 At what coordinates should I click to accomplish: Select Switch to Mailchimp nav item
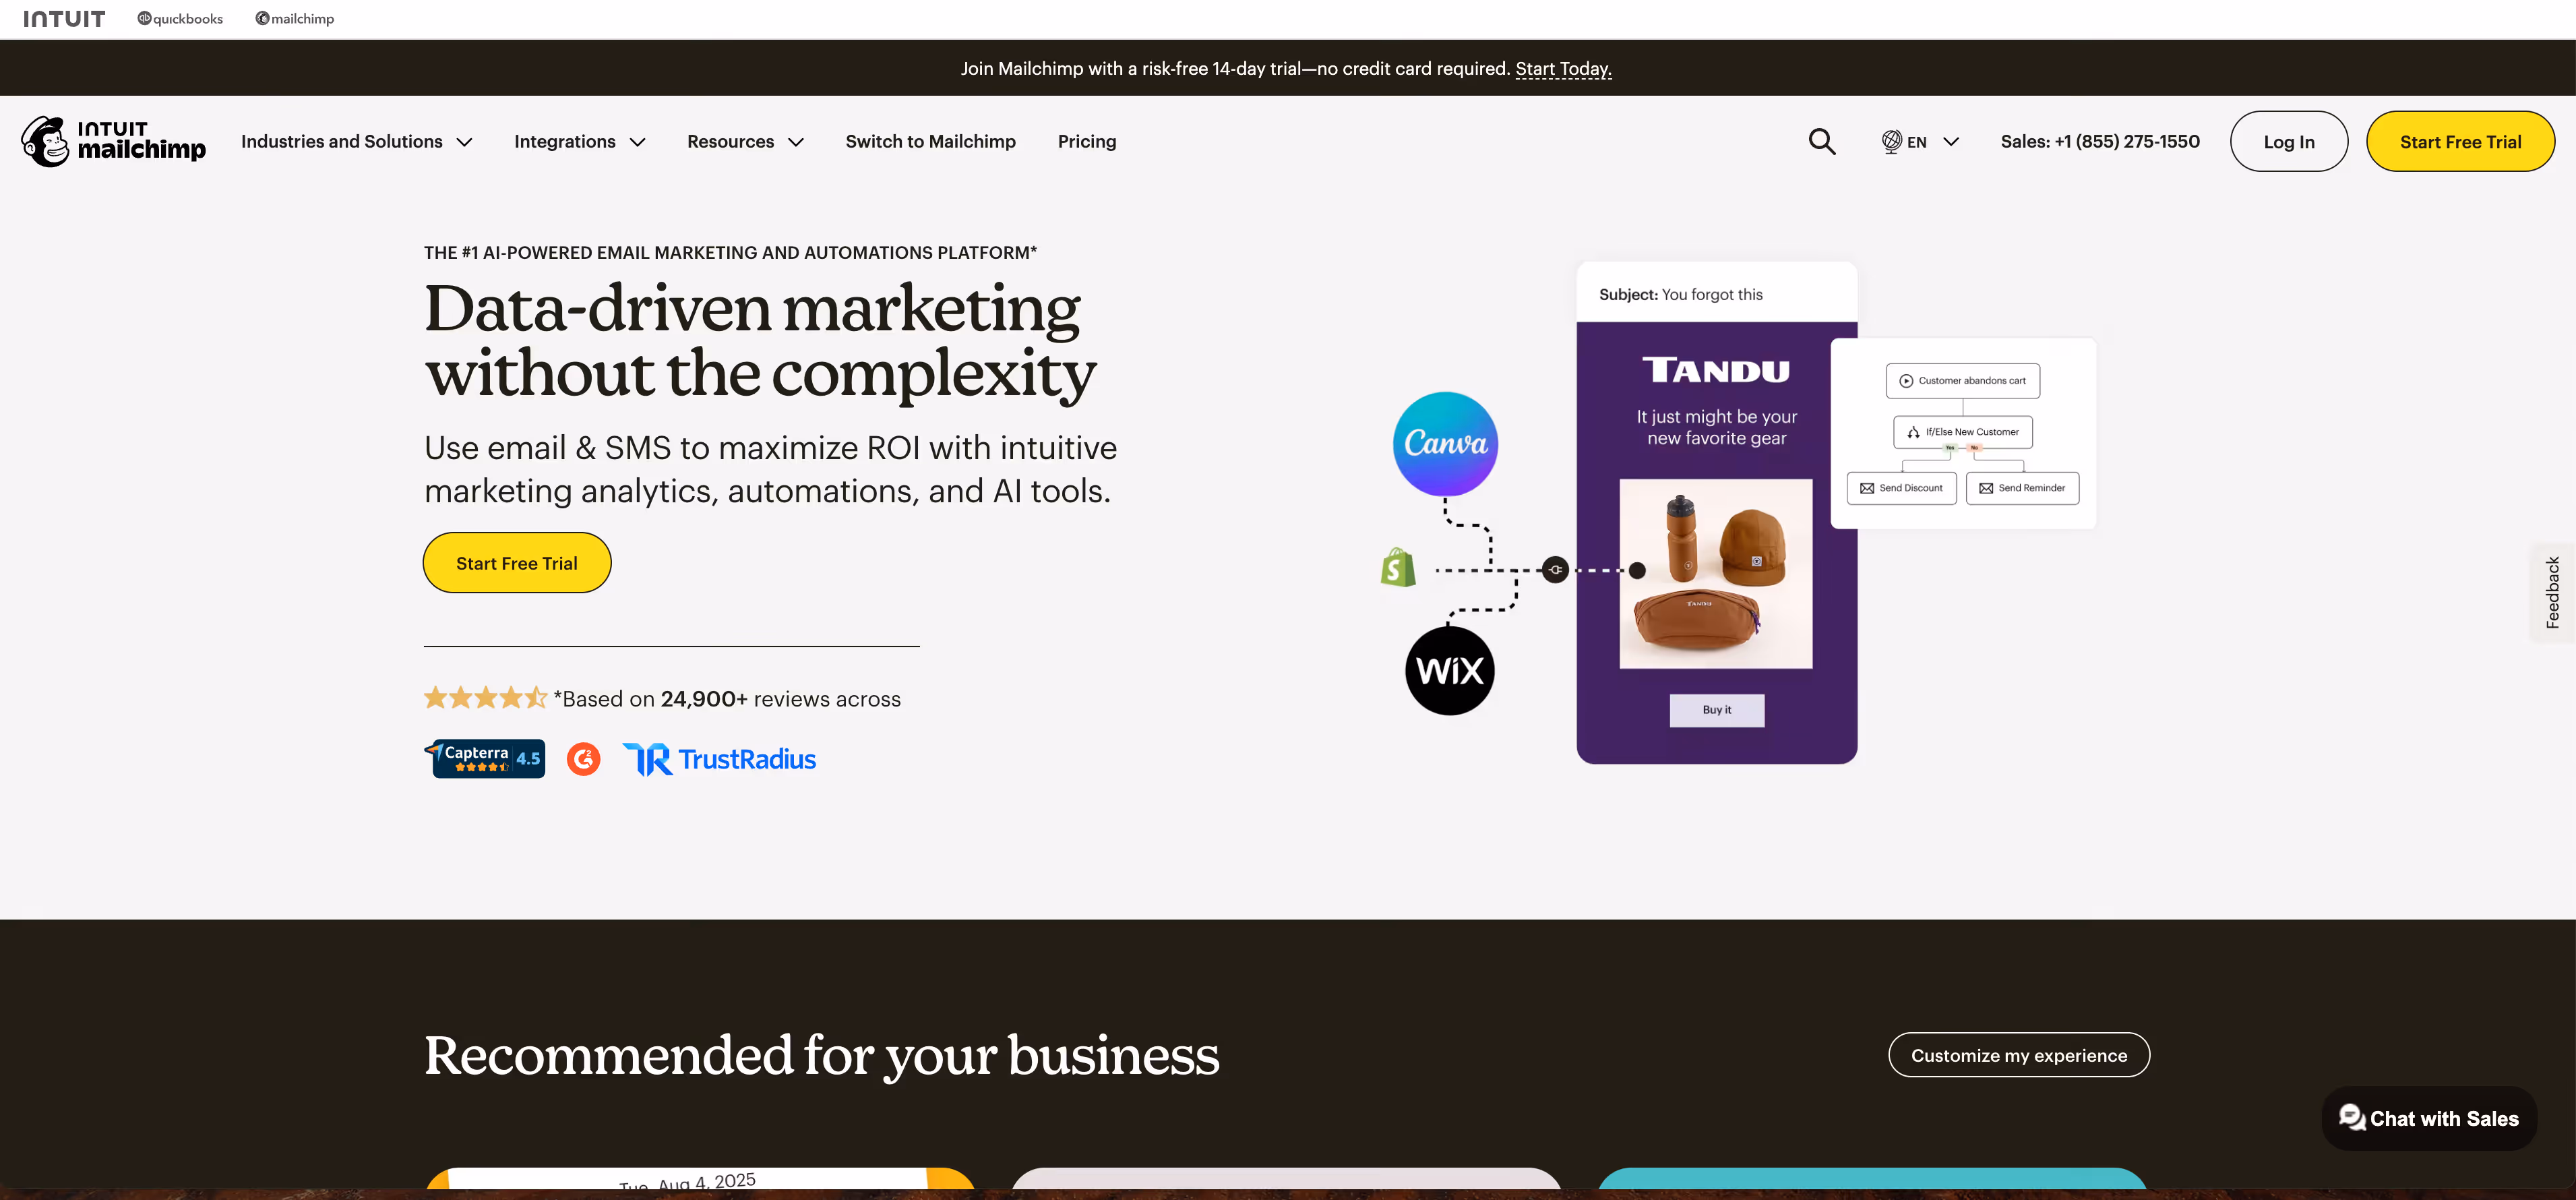930,142
